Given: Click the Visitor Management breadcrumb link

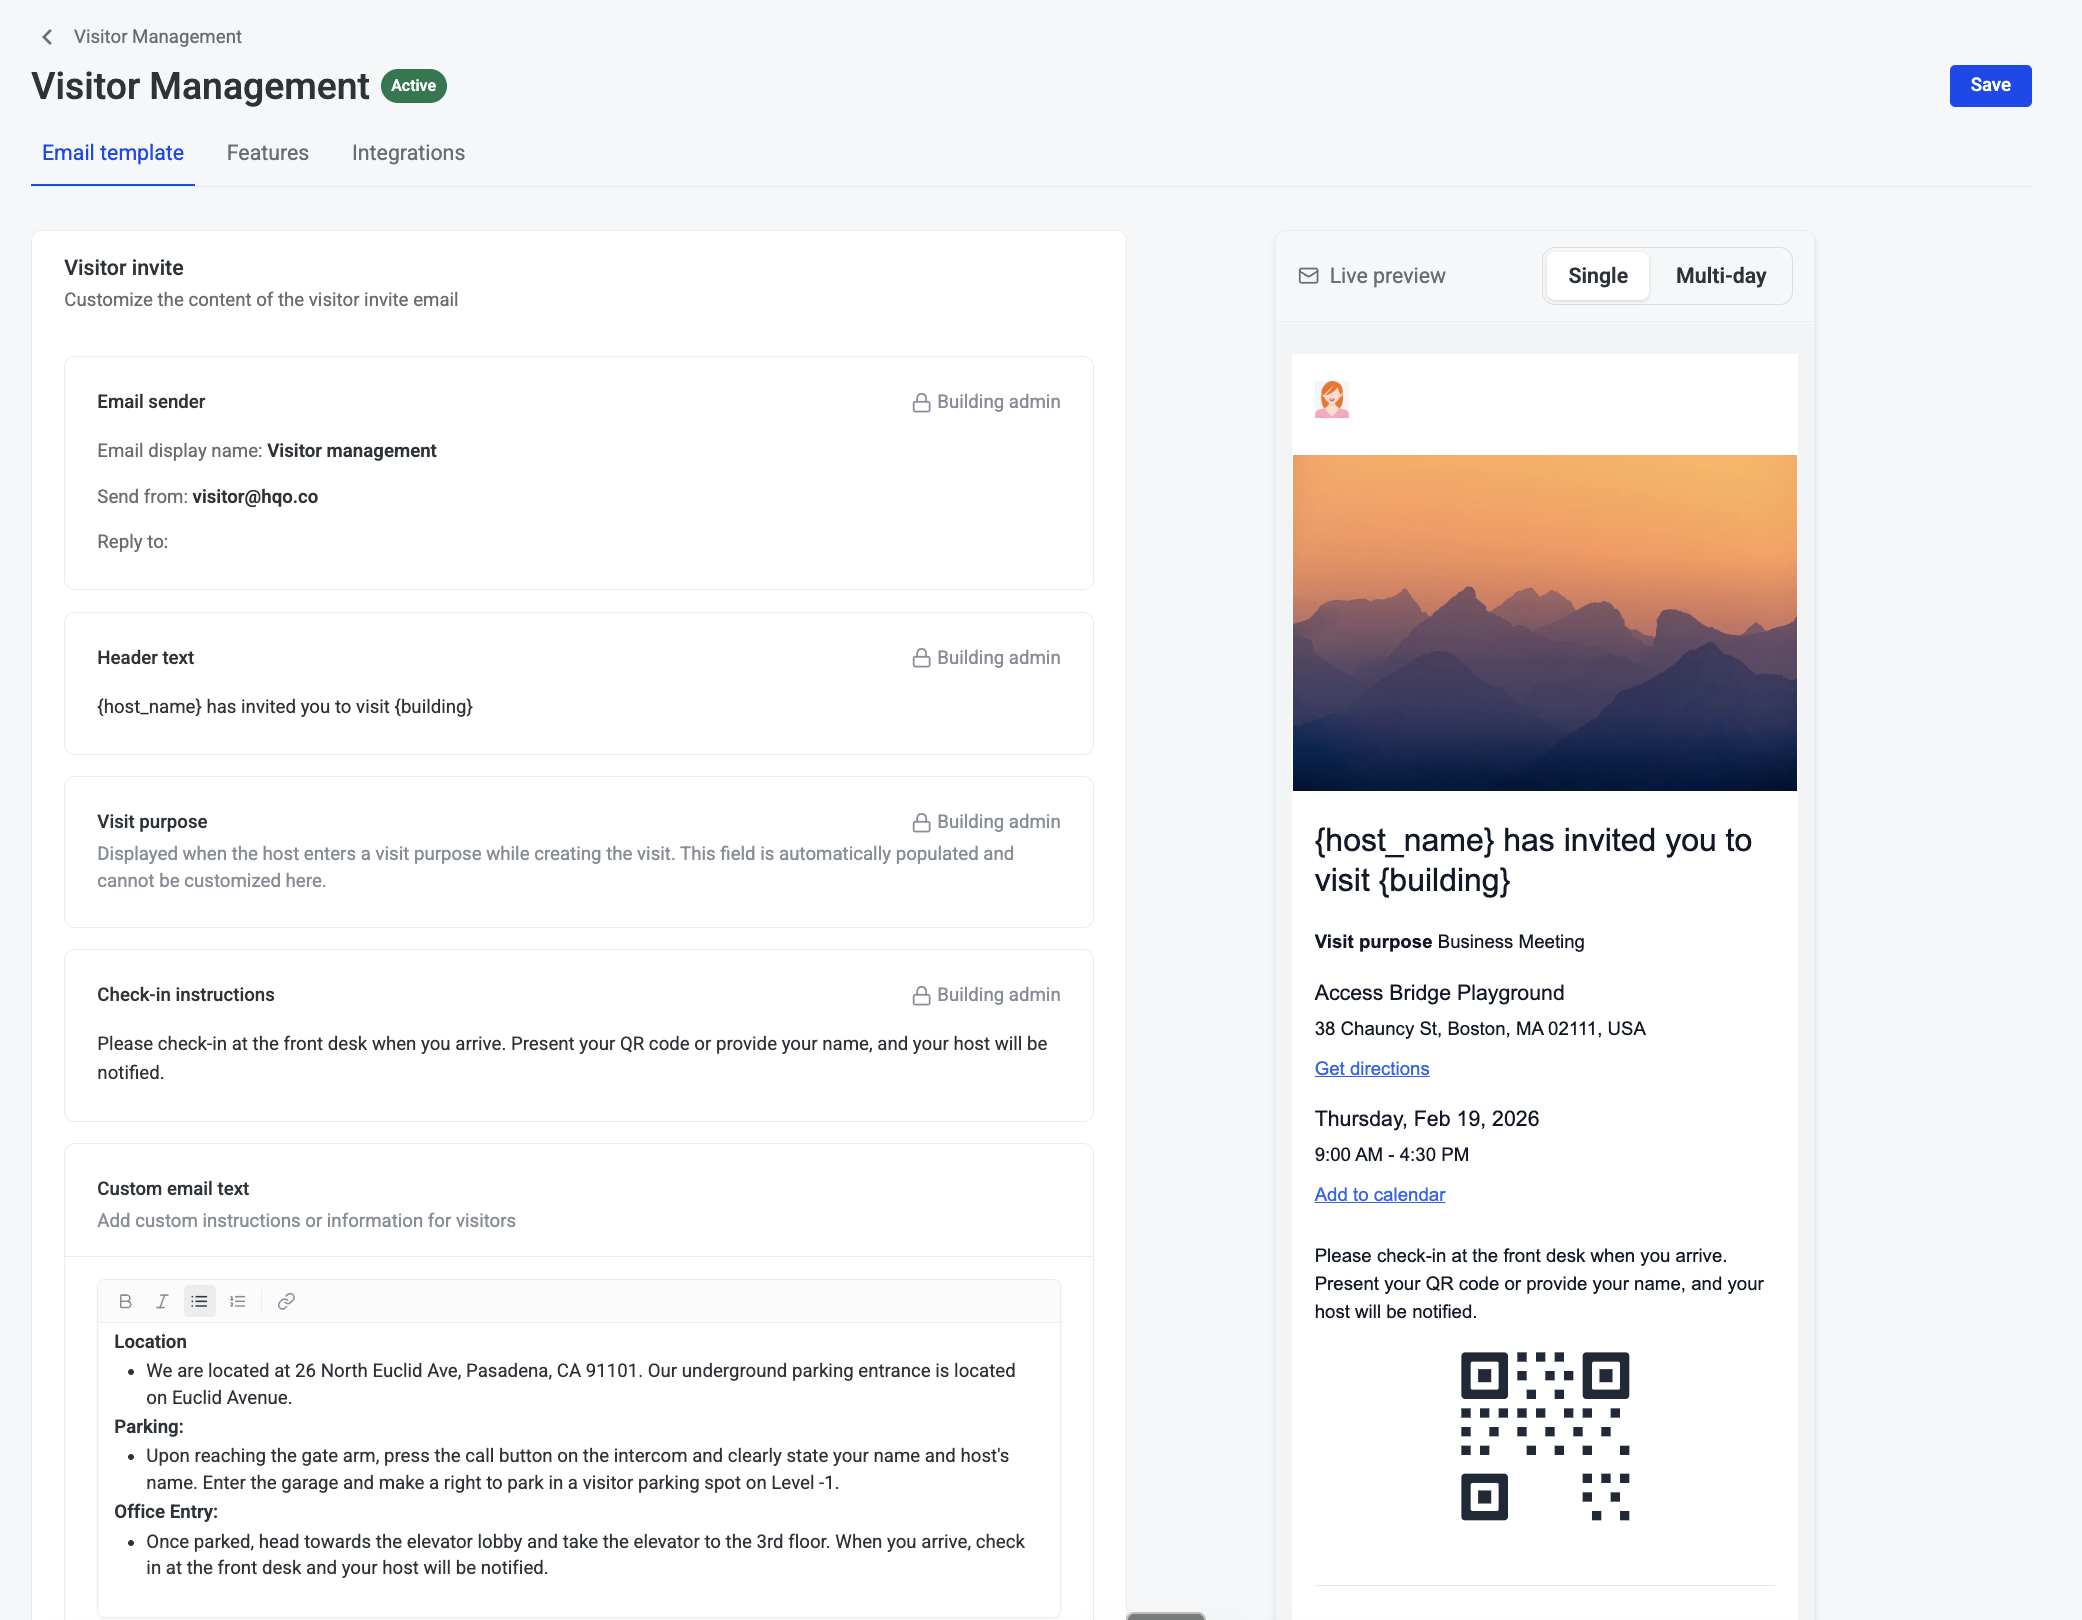Looking at the screenshot, I should [x=158, y=37].
